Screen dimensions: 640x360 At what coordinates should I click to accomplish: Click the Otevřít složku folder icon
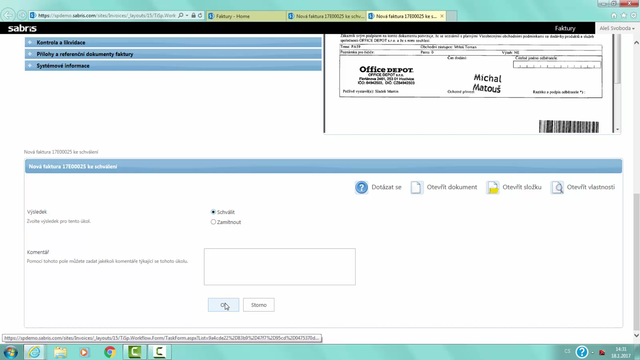click(x=493, y=187)
